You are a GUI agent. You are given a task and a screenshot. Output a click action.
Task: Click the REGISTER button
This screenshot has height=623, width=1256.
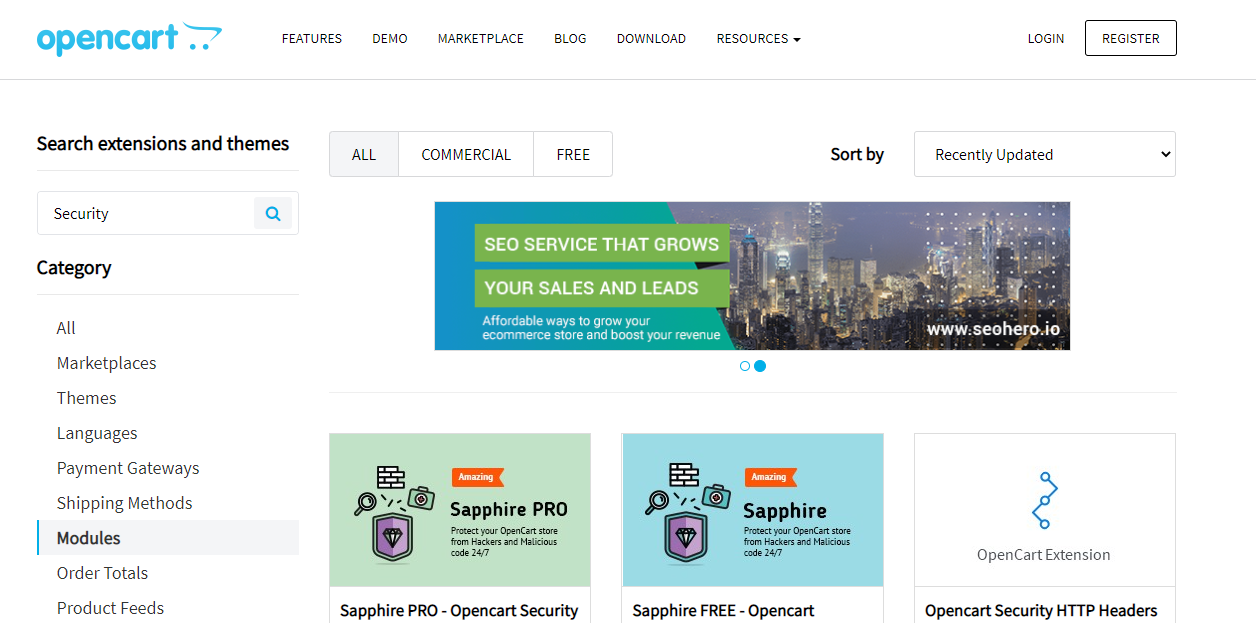[x=1130, y=38]
